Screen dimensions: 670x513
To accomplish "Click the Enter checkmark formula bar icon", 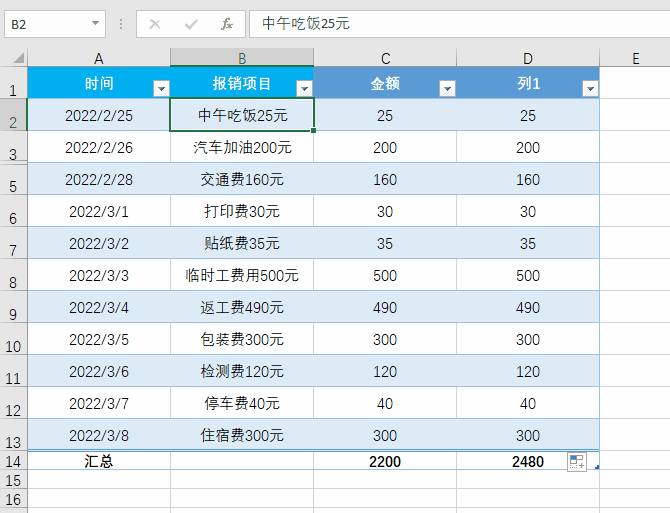I will [191, 24].
